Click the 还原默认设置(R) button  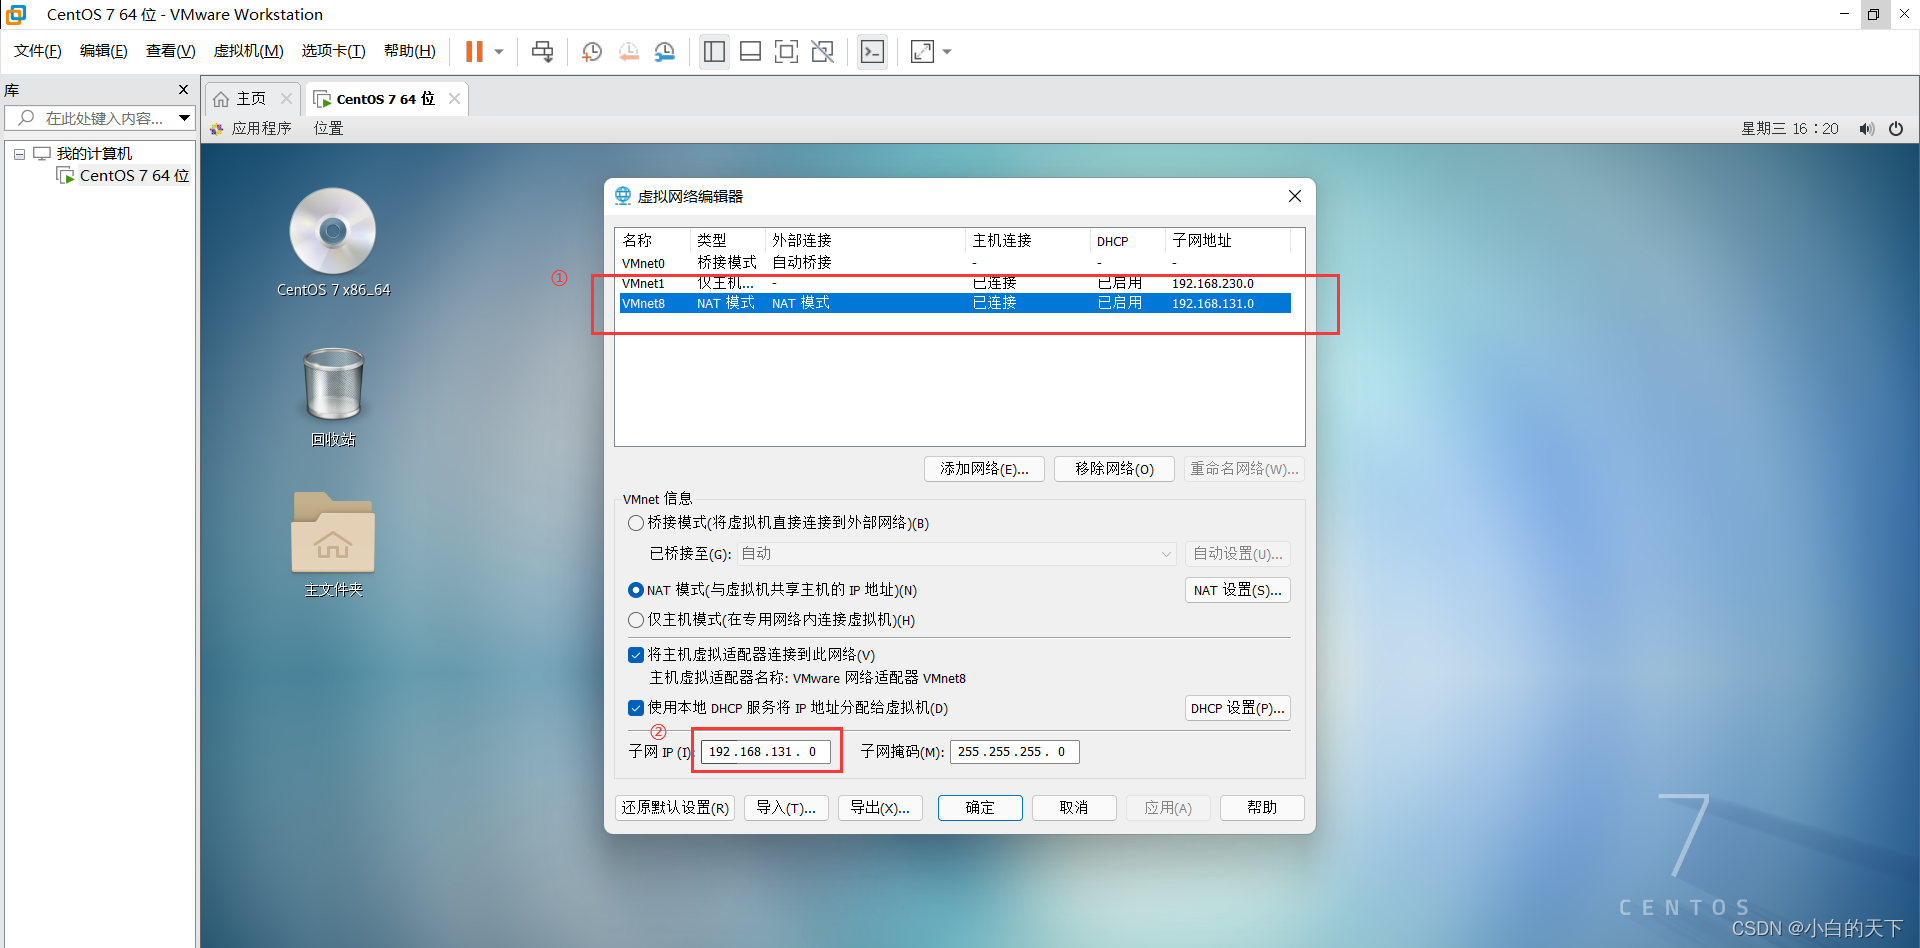[675, 808]
